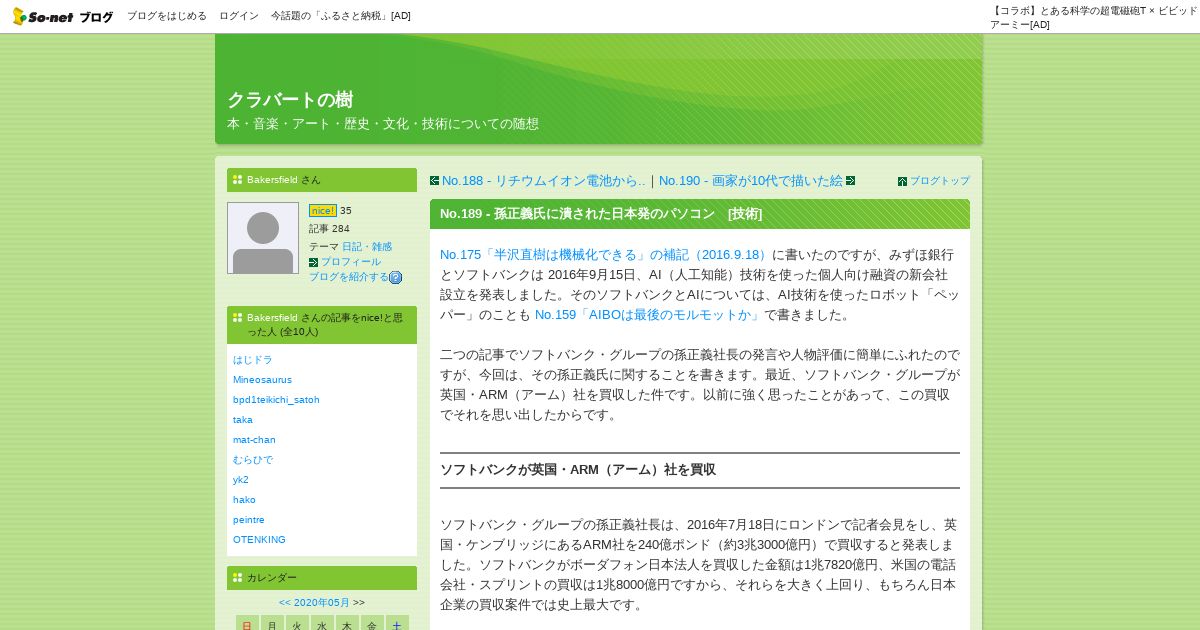Go to No.190 画家が10代で描いた絵 article
This screenshot has width=1200, height=630.
[751, 181]
